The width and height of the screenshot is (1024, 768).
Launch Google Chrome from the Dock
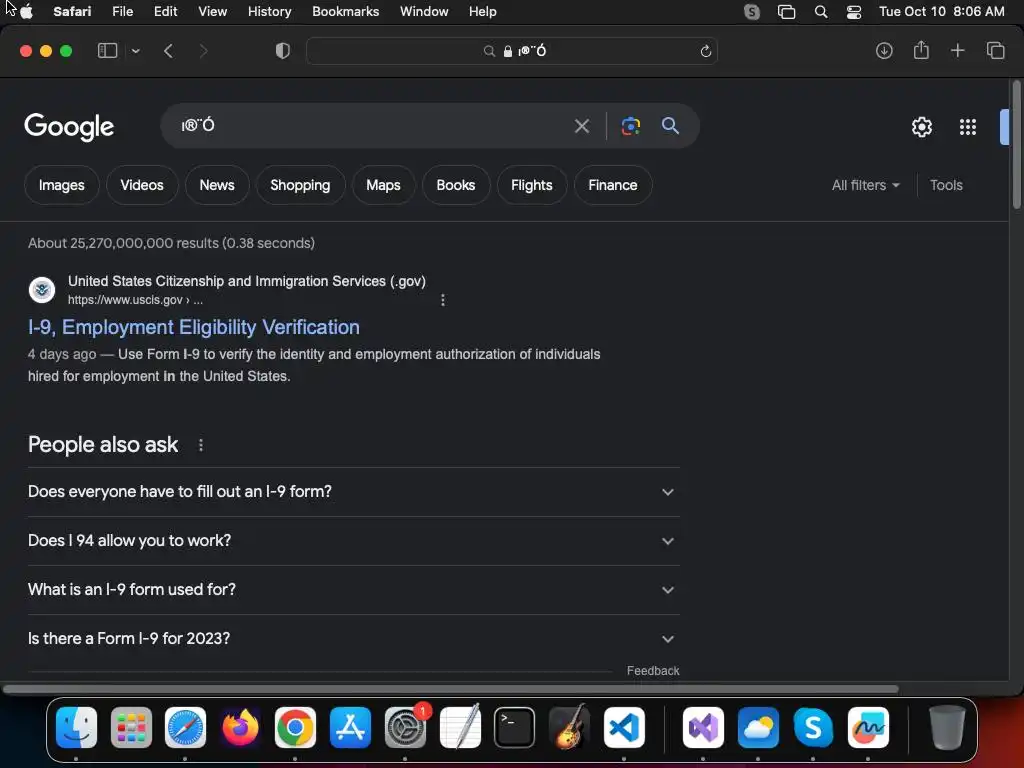(x=295, y=728)
